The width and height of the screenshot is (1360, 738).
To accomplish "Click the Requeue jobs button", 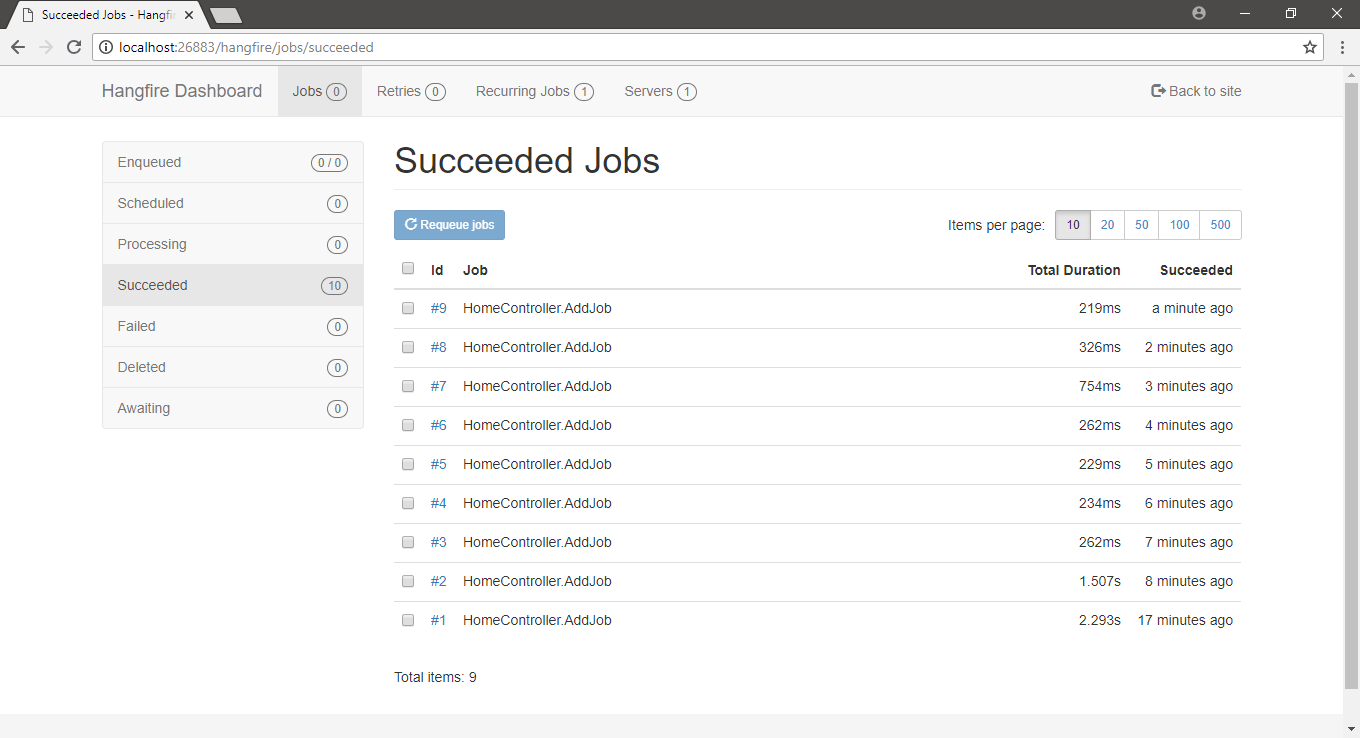I will 449,225.
